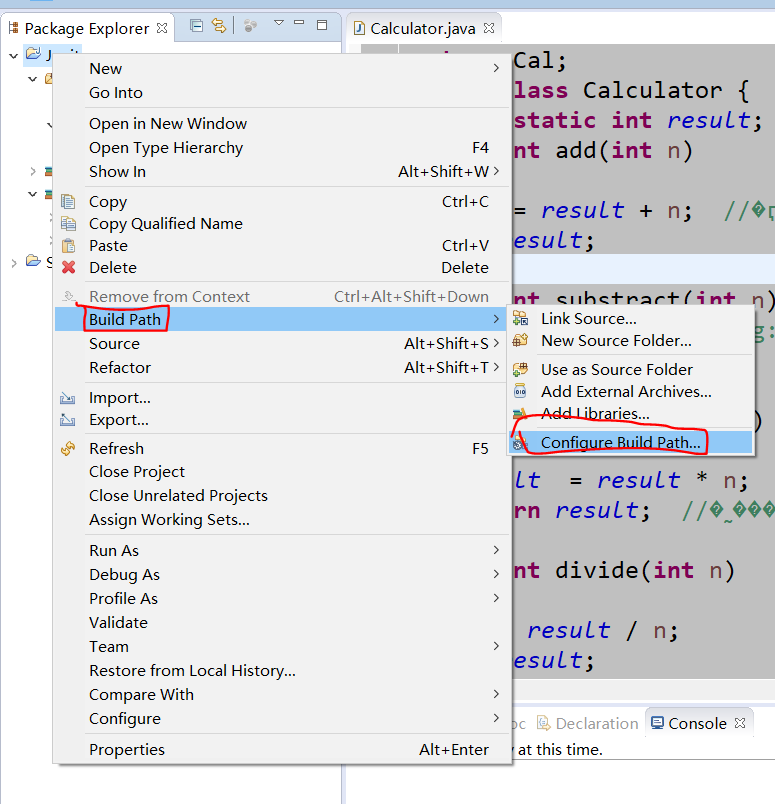775x804 pixels.
Task: Click the Link Source icon
Action: pyautogui.click(x=520, y=318)
